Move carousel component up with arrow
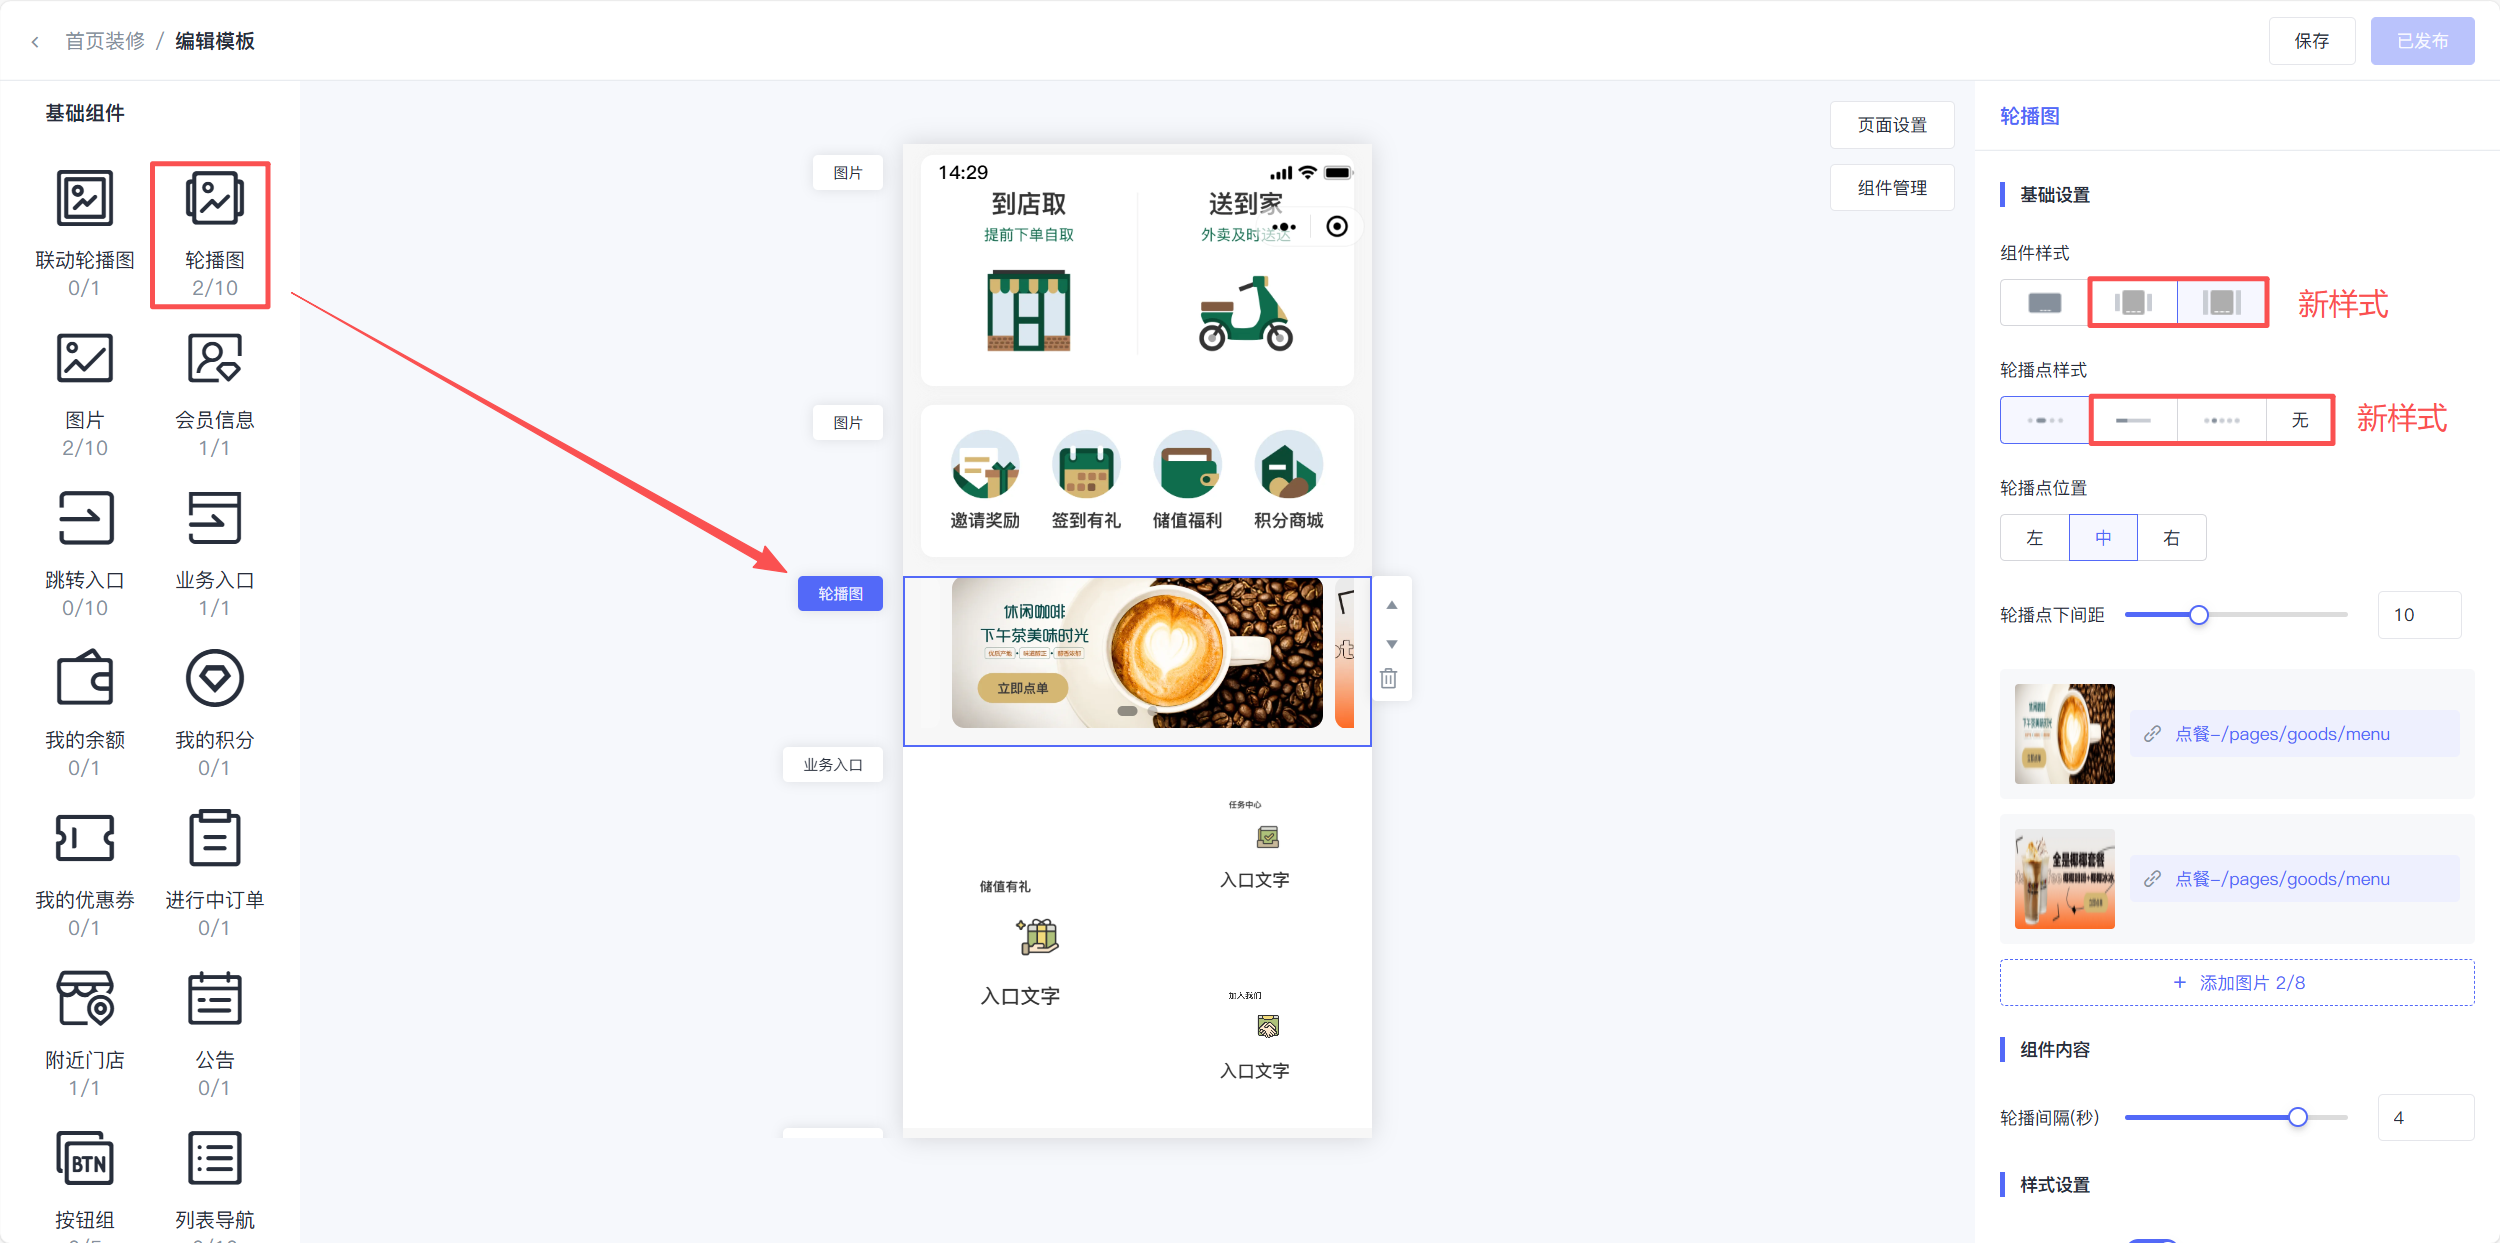Viewport: 2500px width, 1243px height. point(1391,605)
